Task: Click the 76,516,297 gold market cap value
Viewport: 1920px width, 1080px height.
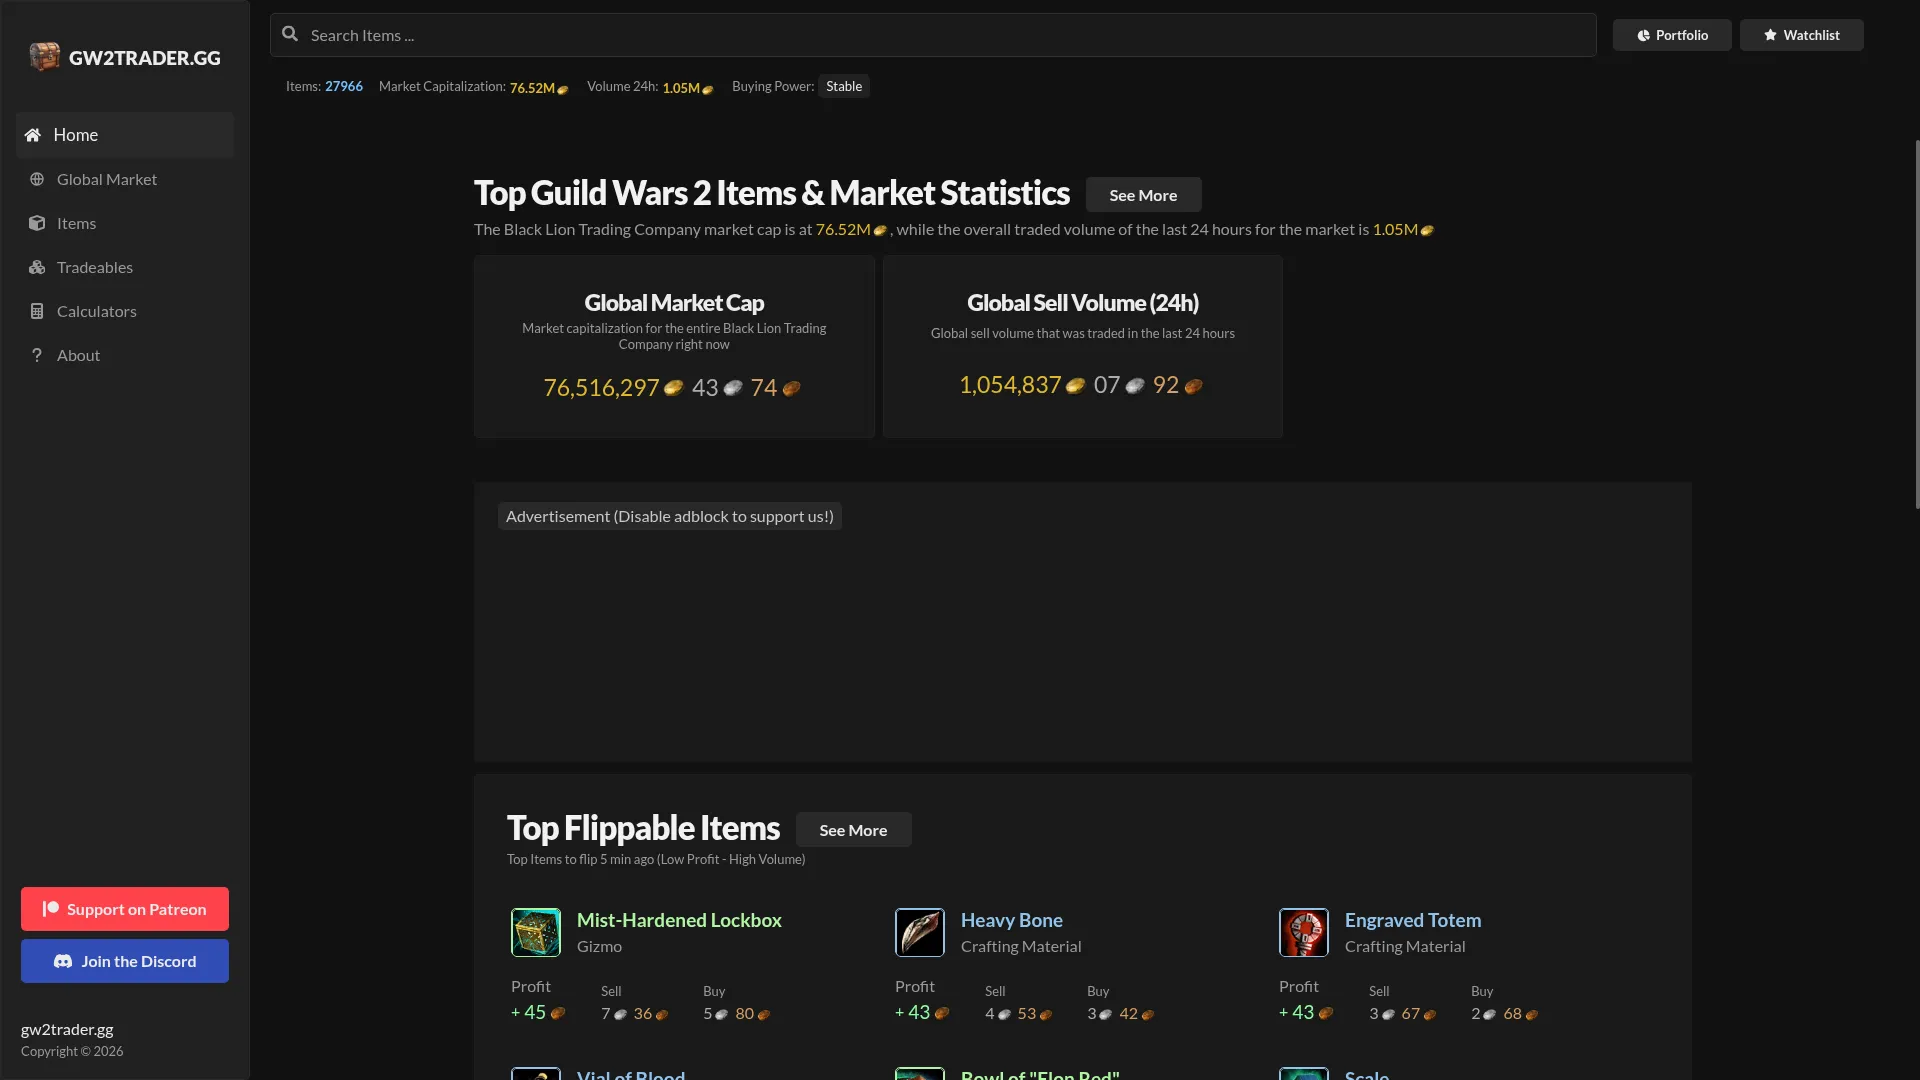Action: [601, 388]
